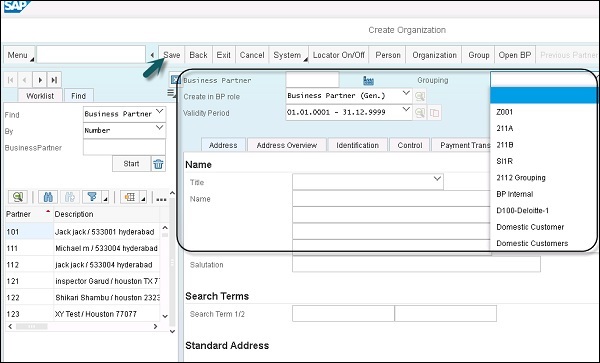This screenshot has width=600, height=363.
Task: Switch to the Identification tab
Action: [x=357, y=145]
